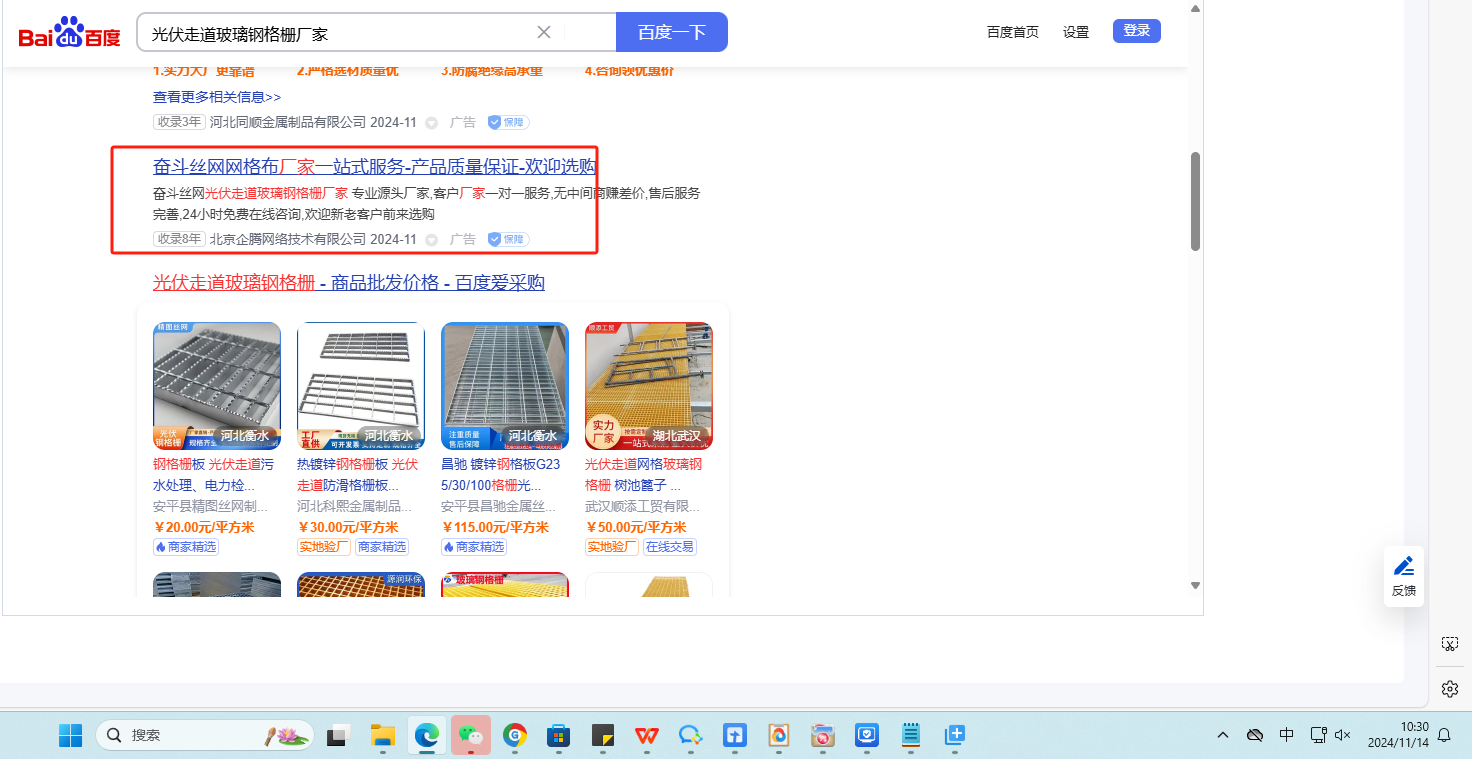Click price ¥30.00元/平方米

click(348, 528)
